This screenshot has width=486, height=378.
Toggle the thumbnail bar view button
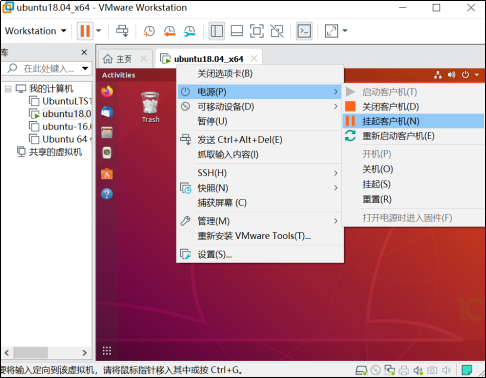tap(237, 31)
